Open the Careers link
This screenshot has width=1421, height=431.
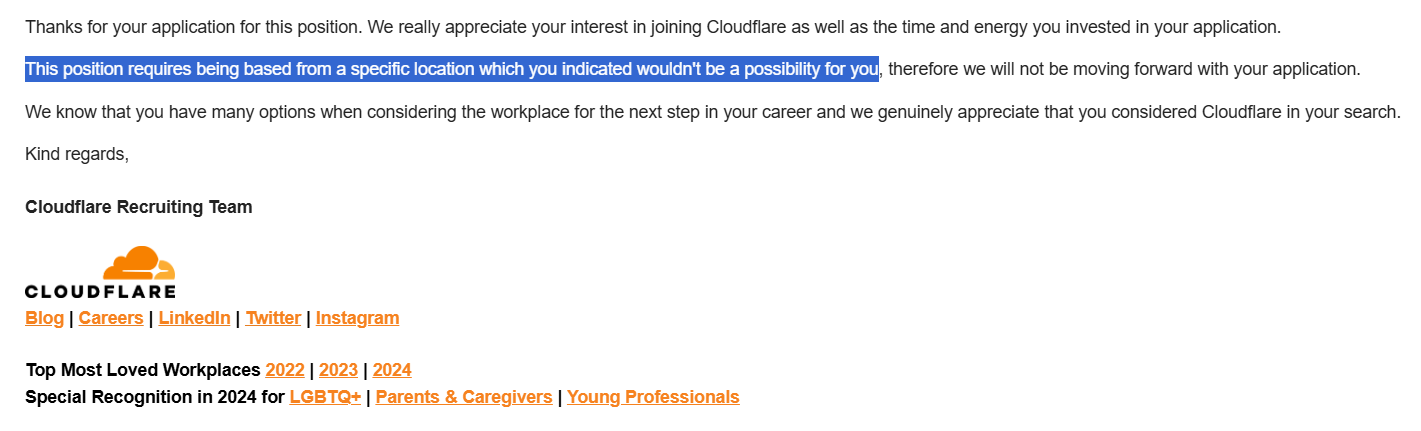(111, 318)
